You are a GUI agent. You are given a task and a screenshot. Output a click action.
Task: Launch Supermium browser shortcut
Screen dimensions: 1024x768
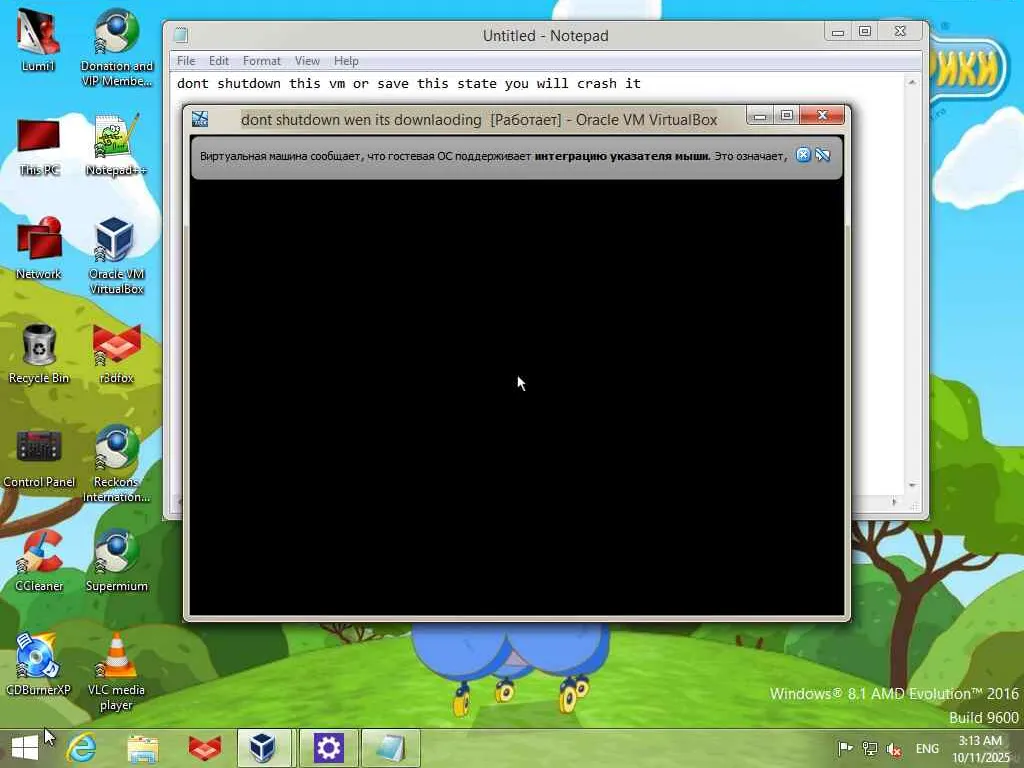pyautogui.click(x=116, y=562)
